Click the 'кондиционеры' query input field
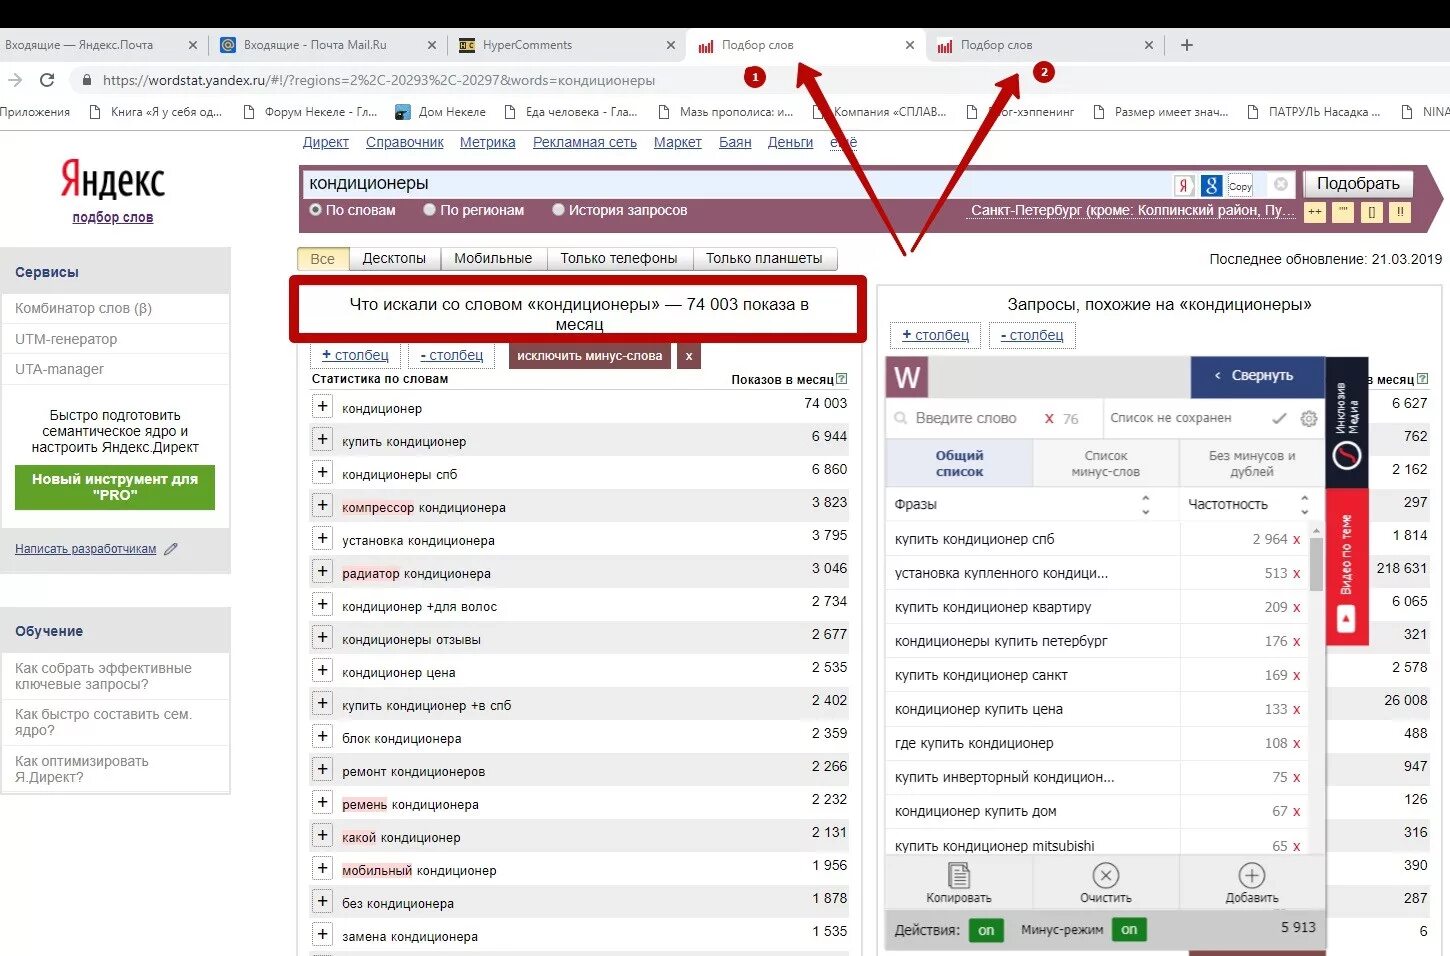The image size is (1450, 956). pyautogui.click(x=738, y=184)
